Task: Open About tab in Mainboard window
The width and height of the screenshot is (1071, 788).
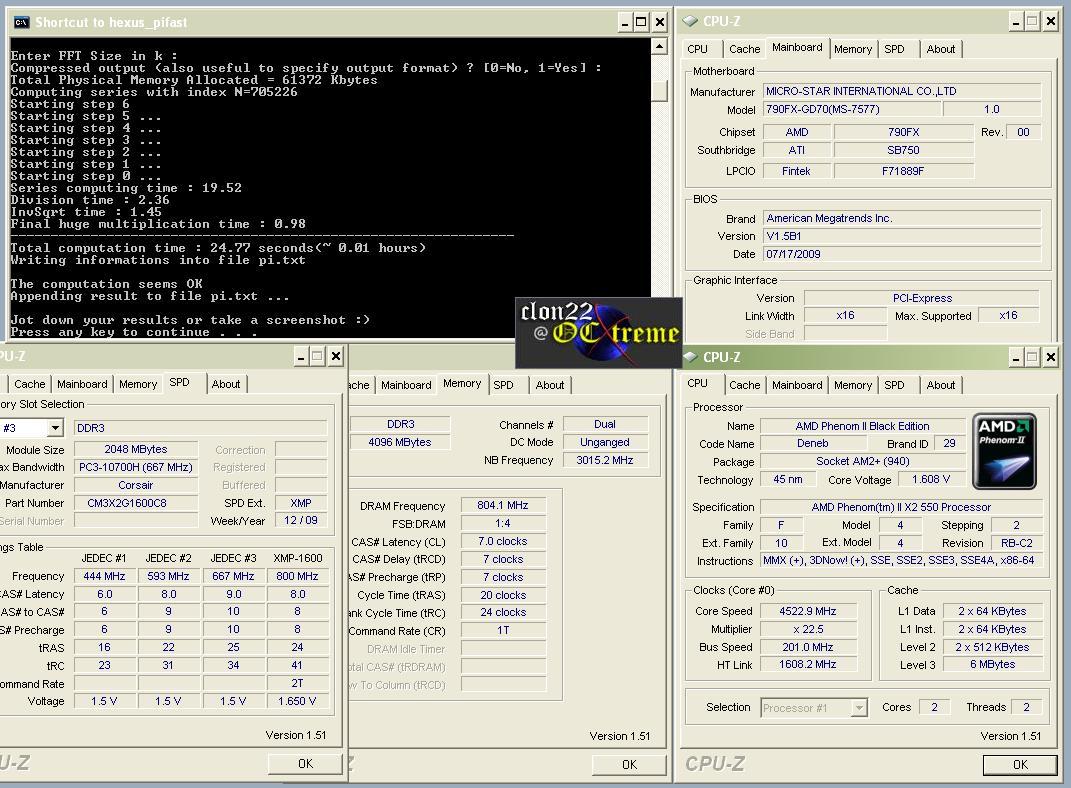Action: [941, 49]
